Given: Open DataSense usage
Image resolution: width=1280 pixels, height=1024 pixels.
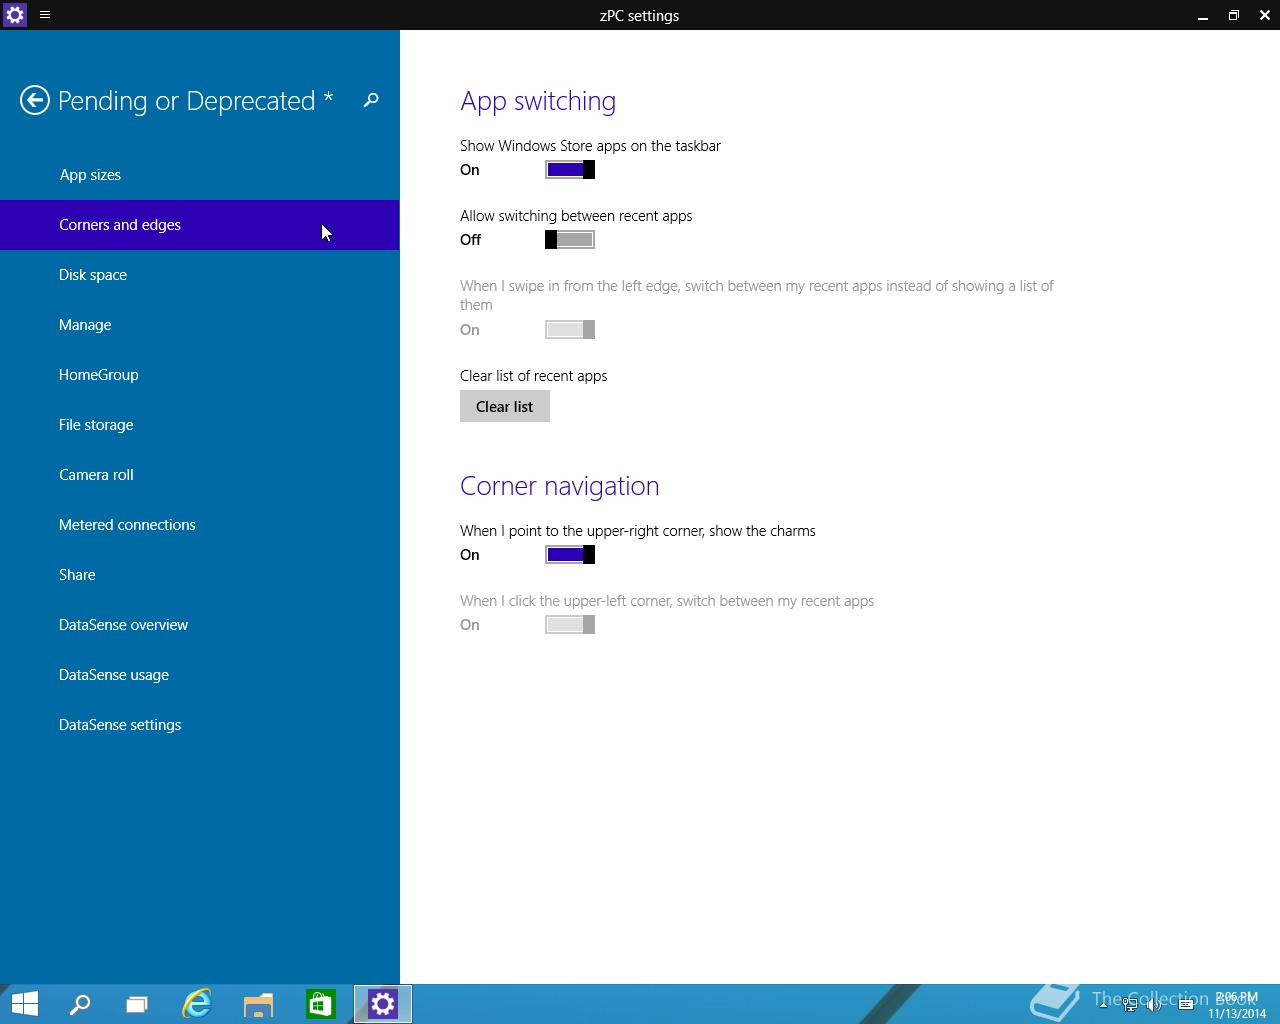Looking at the screenshot, I should click(x=200, y=675).
